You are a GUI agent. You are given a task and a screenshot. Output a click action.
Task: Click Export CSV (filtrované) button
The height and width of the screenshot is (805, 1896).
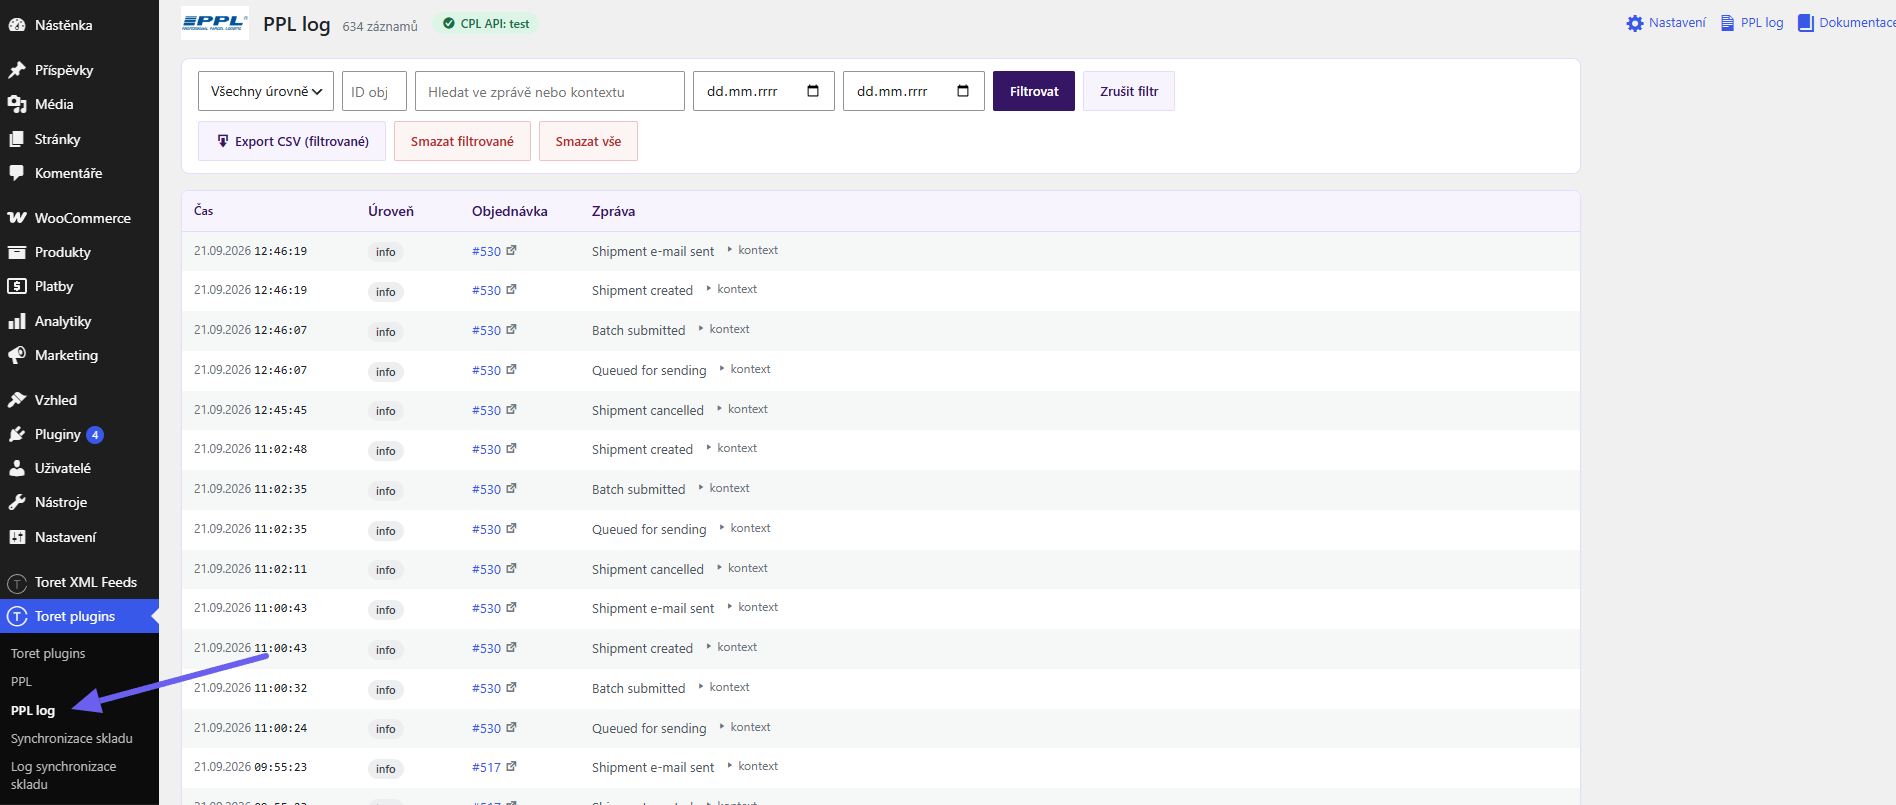coord(292,141)
